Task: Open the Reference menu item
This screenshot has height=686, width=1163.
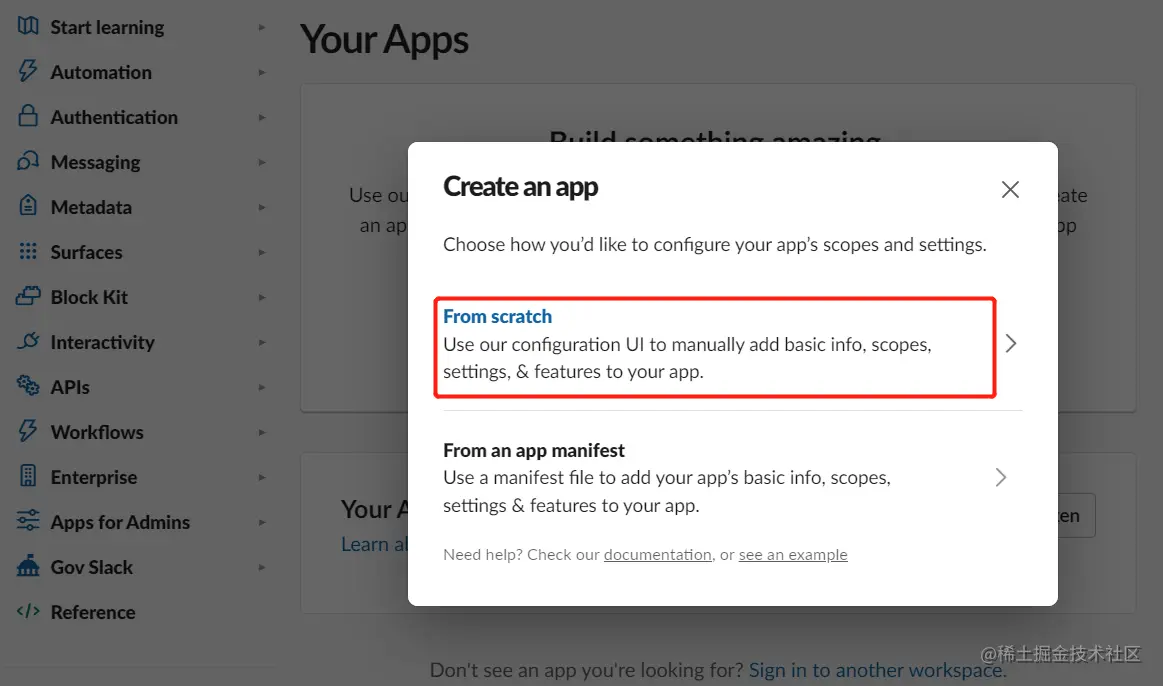Action: [x=92, y=612]
